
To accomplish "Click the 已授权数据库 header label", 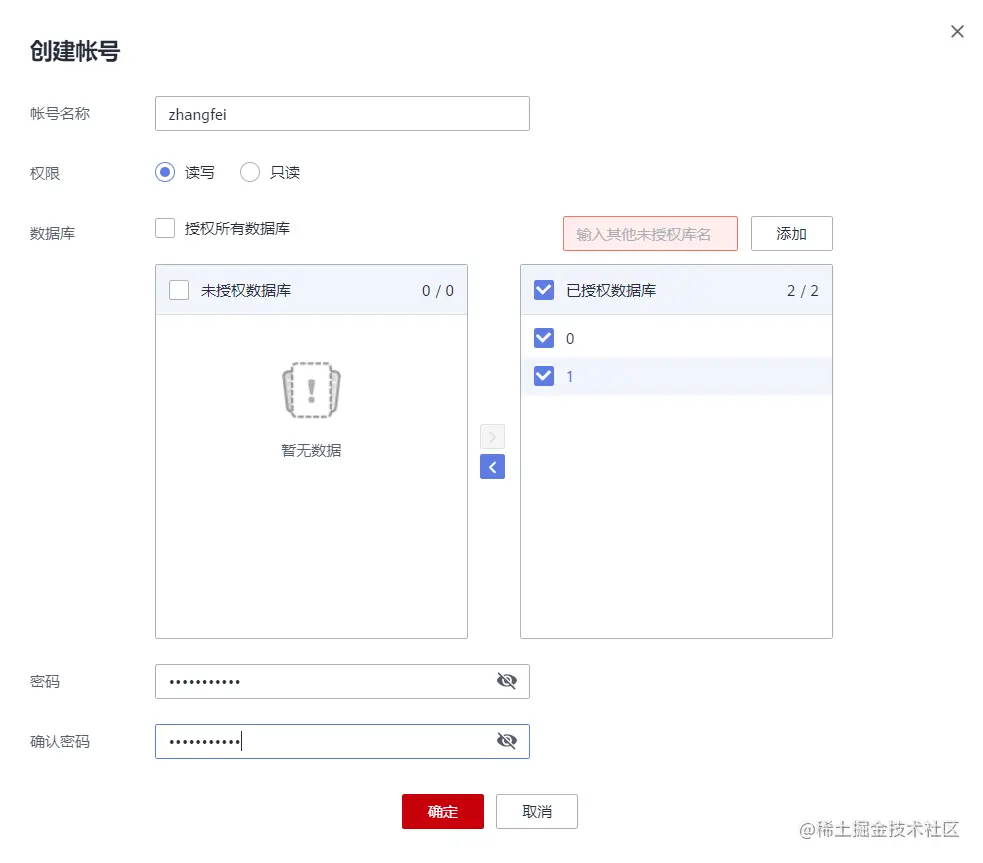I will click(611, 291).
